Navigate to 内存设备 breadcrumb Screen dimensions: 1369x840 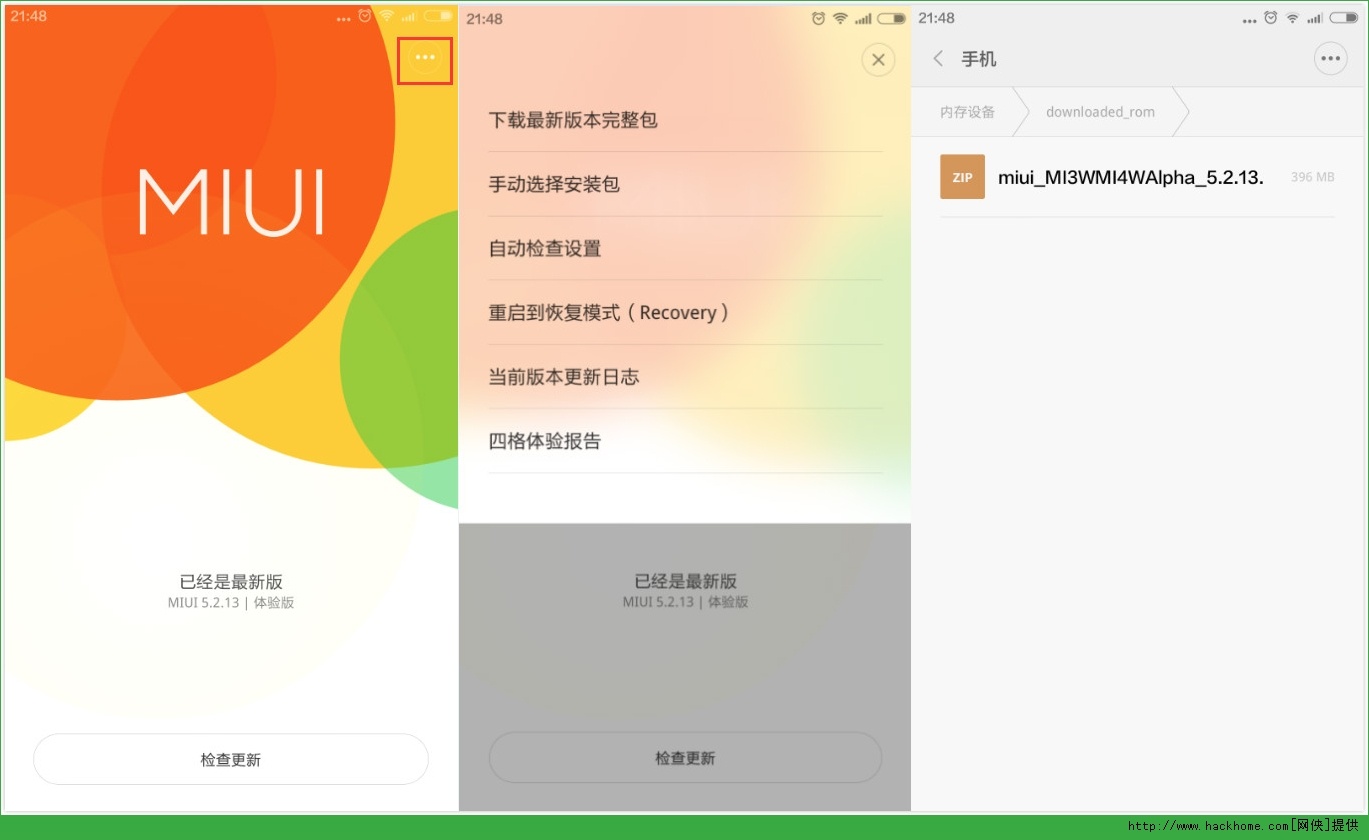pyautogui.click(x=967, y=112)
